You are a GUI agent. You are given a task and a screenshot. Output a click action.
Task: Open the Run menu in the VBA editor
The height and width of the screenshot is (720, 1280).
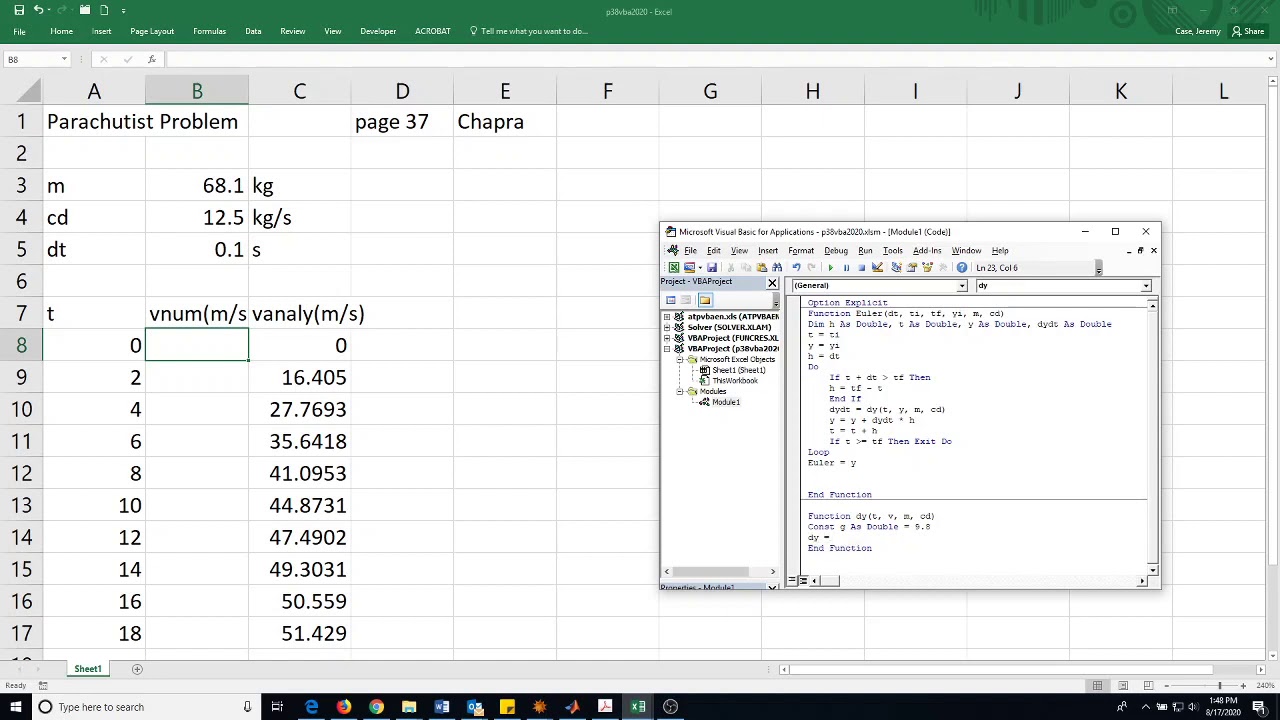[865, 251]
